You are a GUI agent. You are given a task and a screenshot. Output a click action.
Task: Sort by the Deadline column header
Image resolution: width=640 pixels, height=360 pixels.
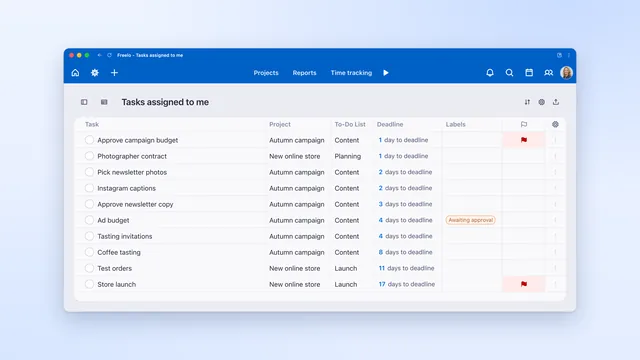click(390, 124)
